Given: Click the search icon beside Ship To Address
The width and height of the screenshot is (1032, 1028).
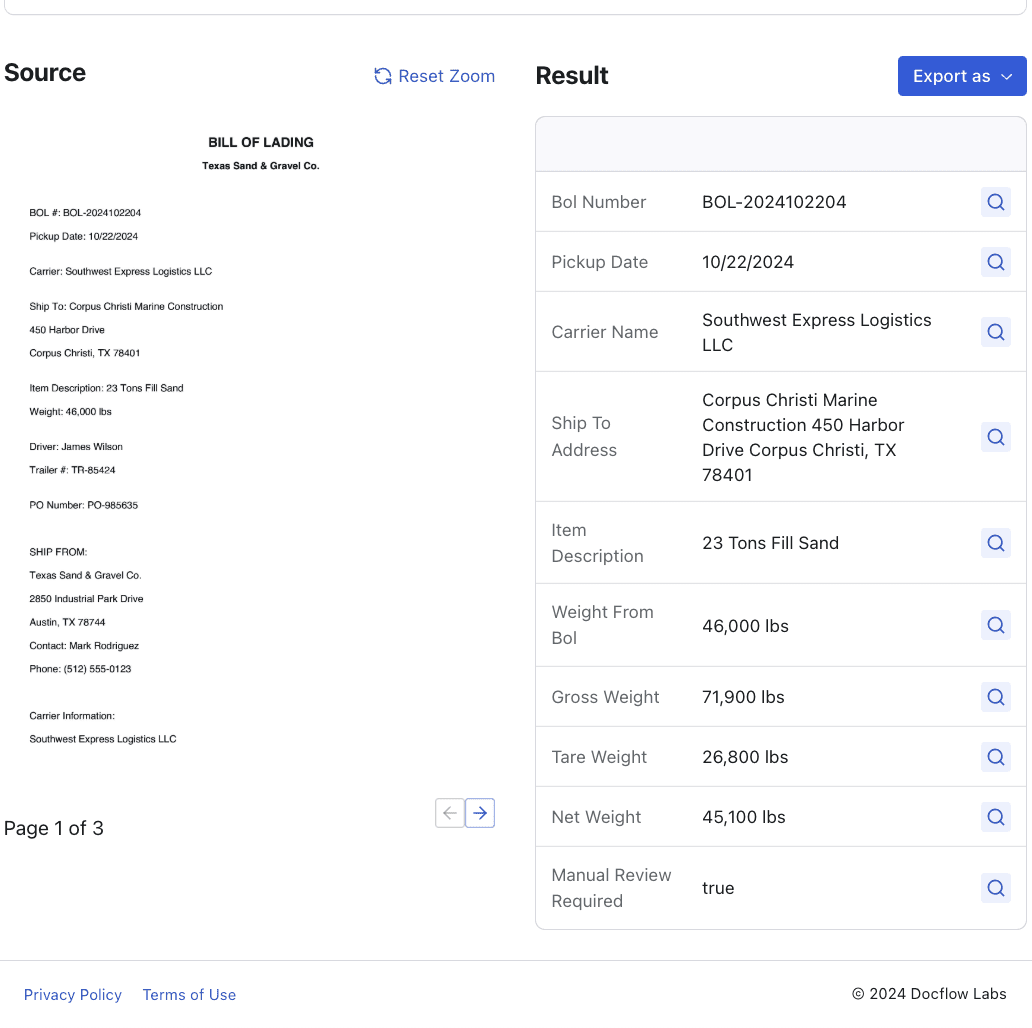Looking at the screenshot, I should pos(995,437).
